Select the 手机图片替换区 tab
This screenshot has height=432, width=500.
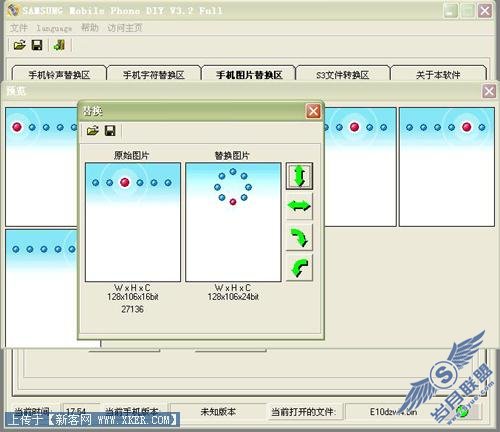click(249, 74)
